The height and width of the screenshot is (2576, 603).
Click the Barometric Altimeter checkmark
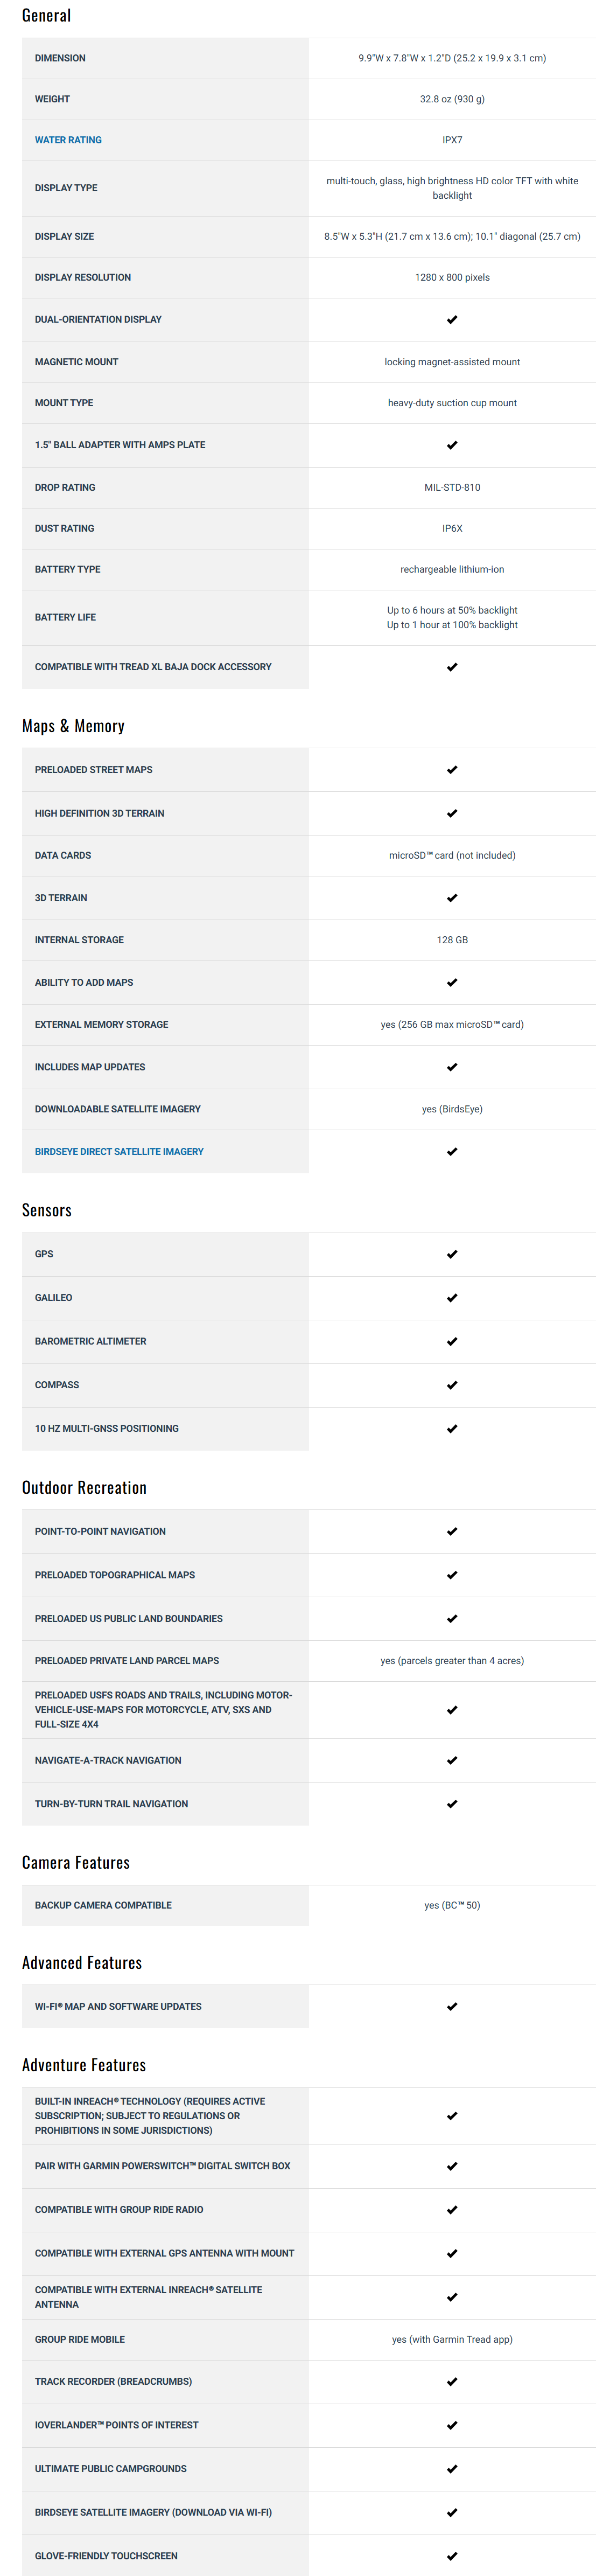point(452,1342)
